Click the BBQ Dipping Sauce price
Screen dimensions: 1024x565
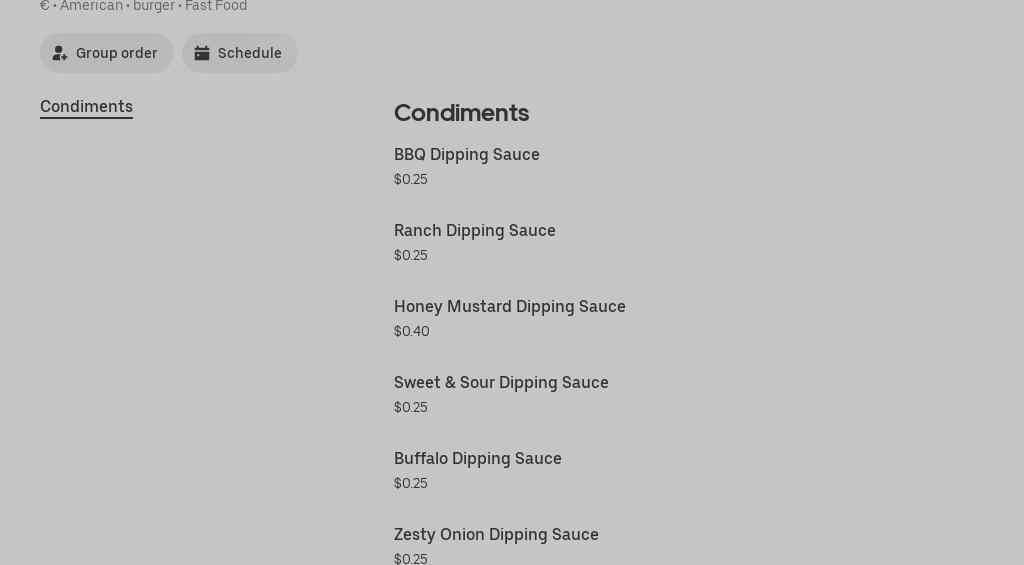pyautogui.click(x=410, y=179)
